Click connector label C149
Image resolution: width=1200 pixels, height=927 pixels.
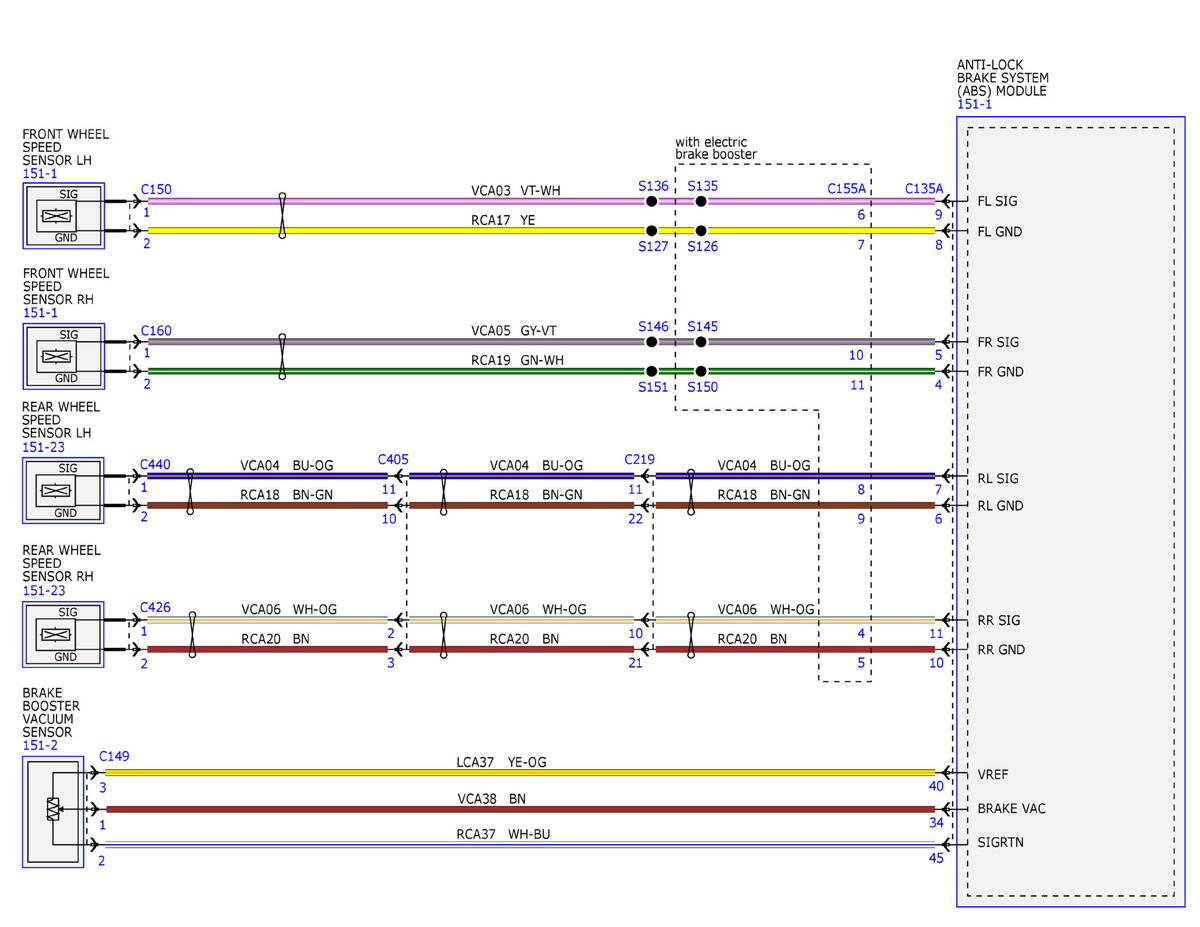click(115, 757)
